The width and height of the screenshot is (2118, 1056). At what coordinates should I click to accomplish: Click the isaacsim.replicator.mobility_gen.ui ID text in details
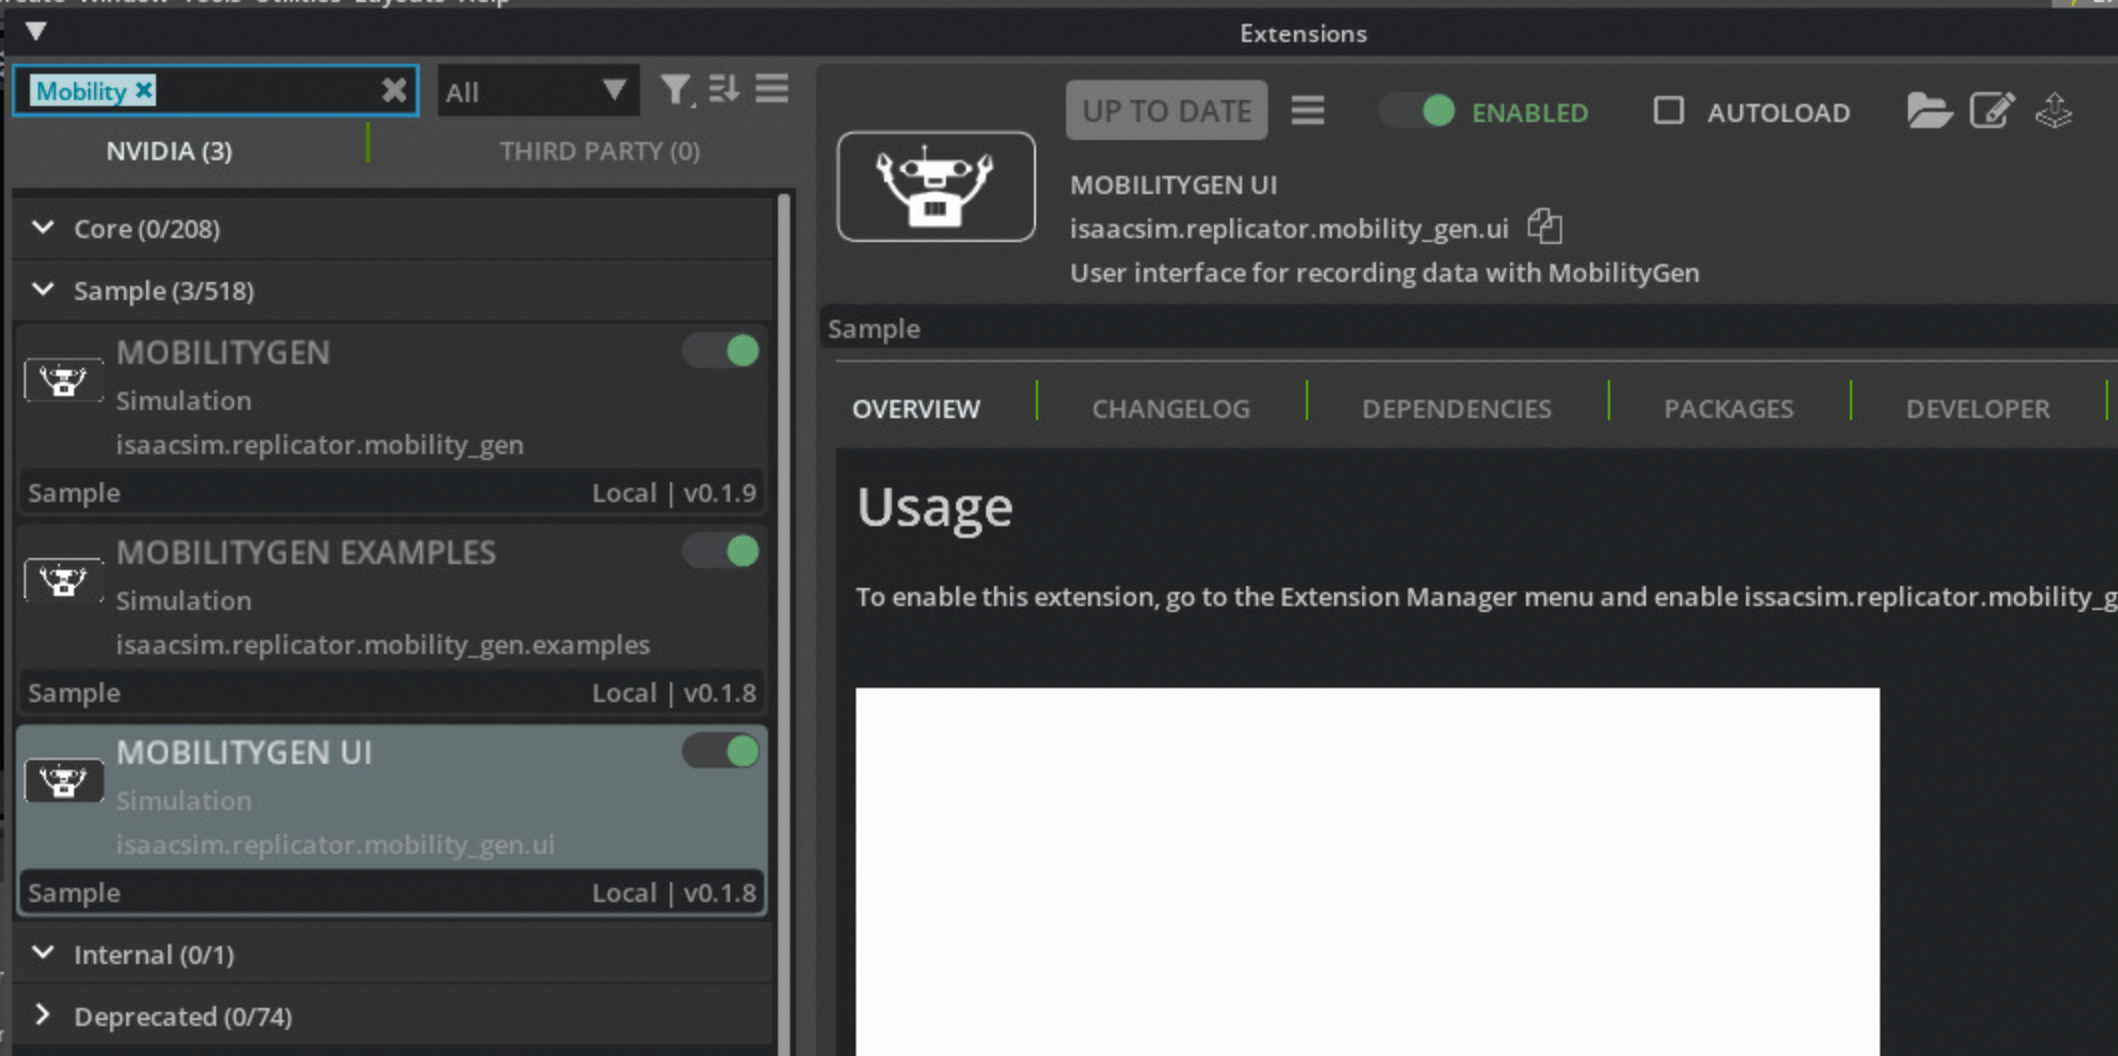click(1289, 229)
